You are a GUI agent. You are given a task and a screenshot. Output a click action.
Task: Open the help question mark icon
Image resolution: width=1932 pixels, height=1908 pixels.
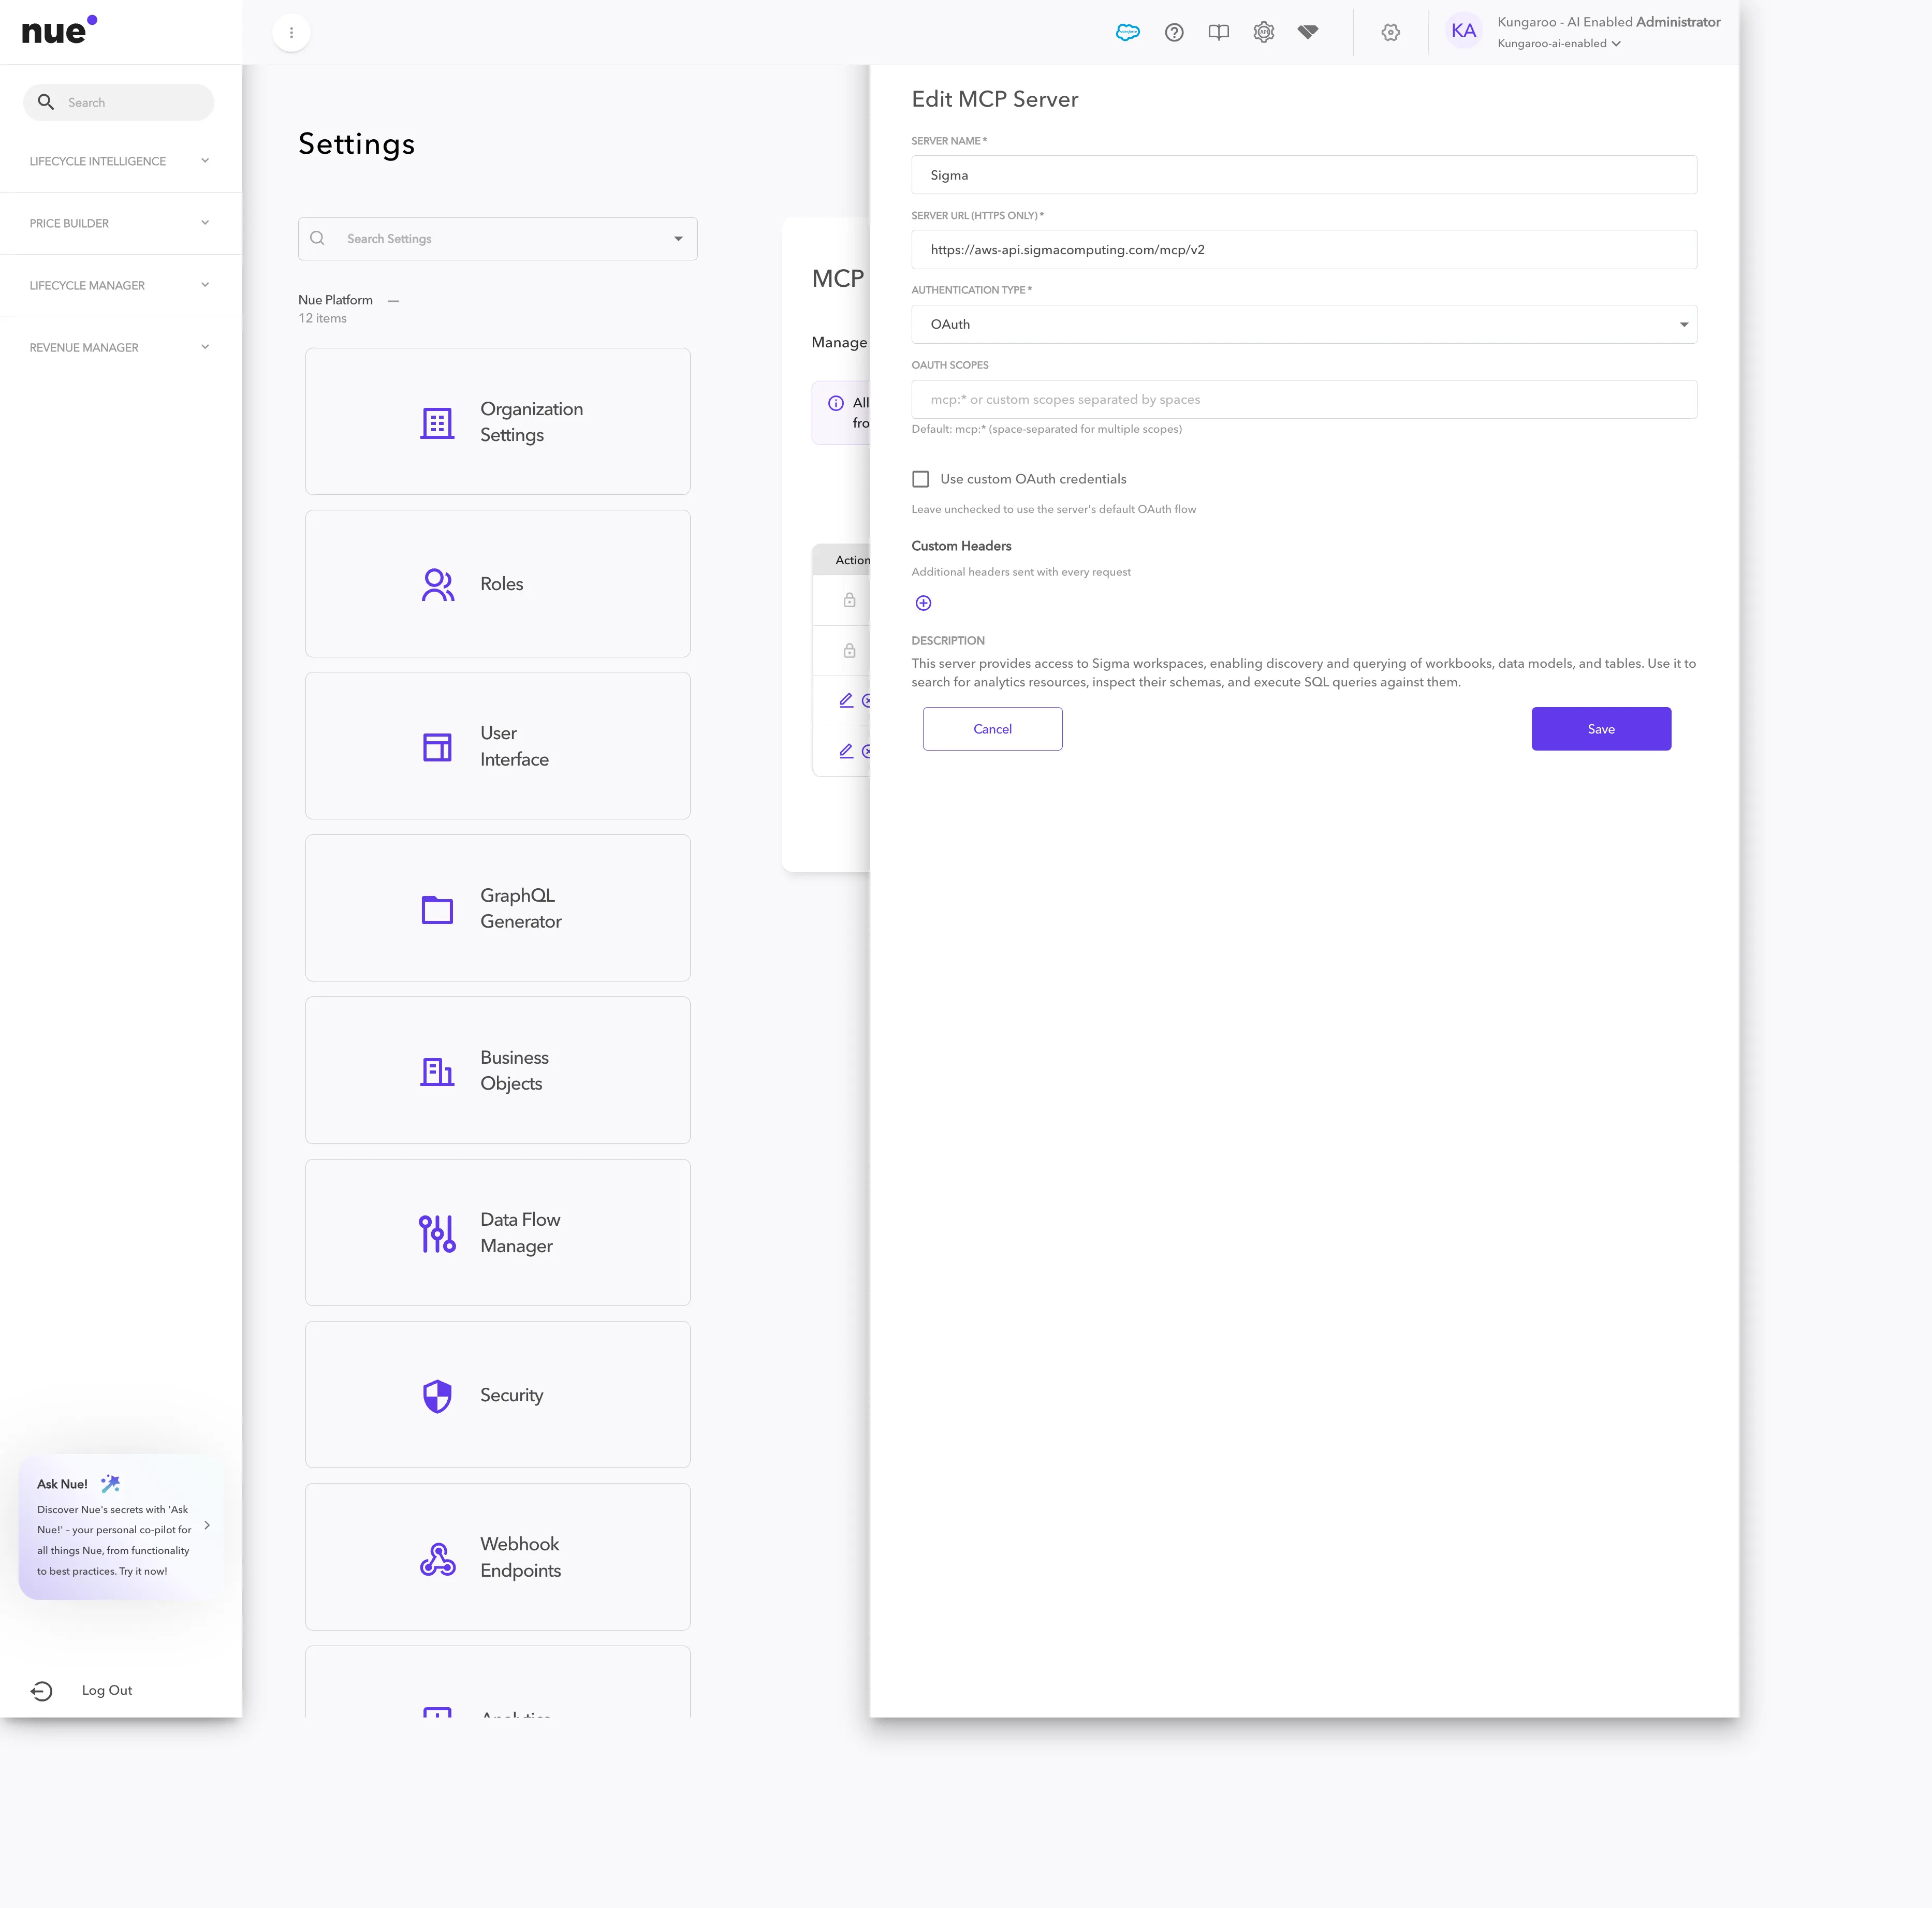1174,32
